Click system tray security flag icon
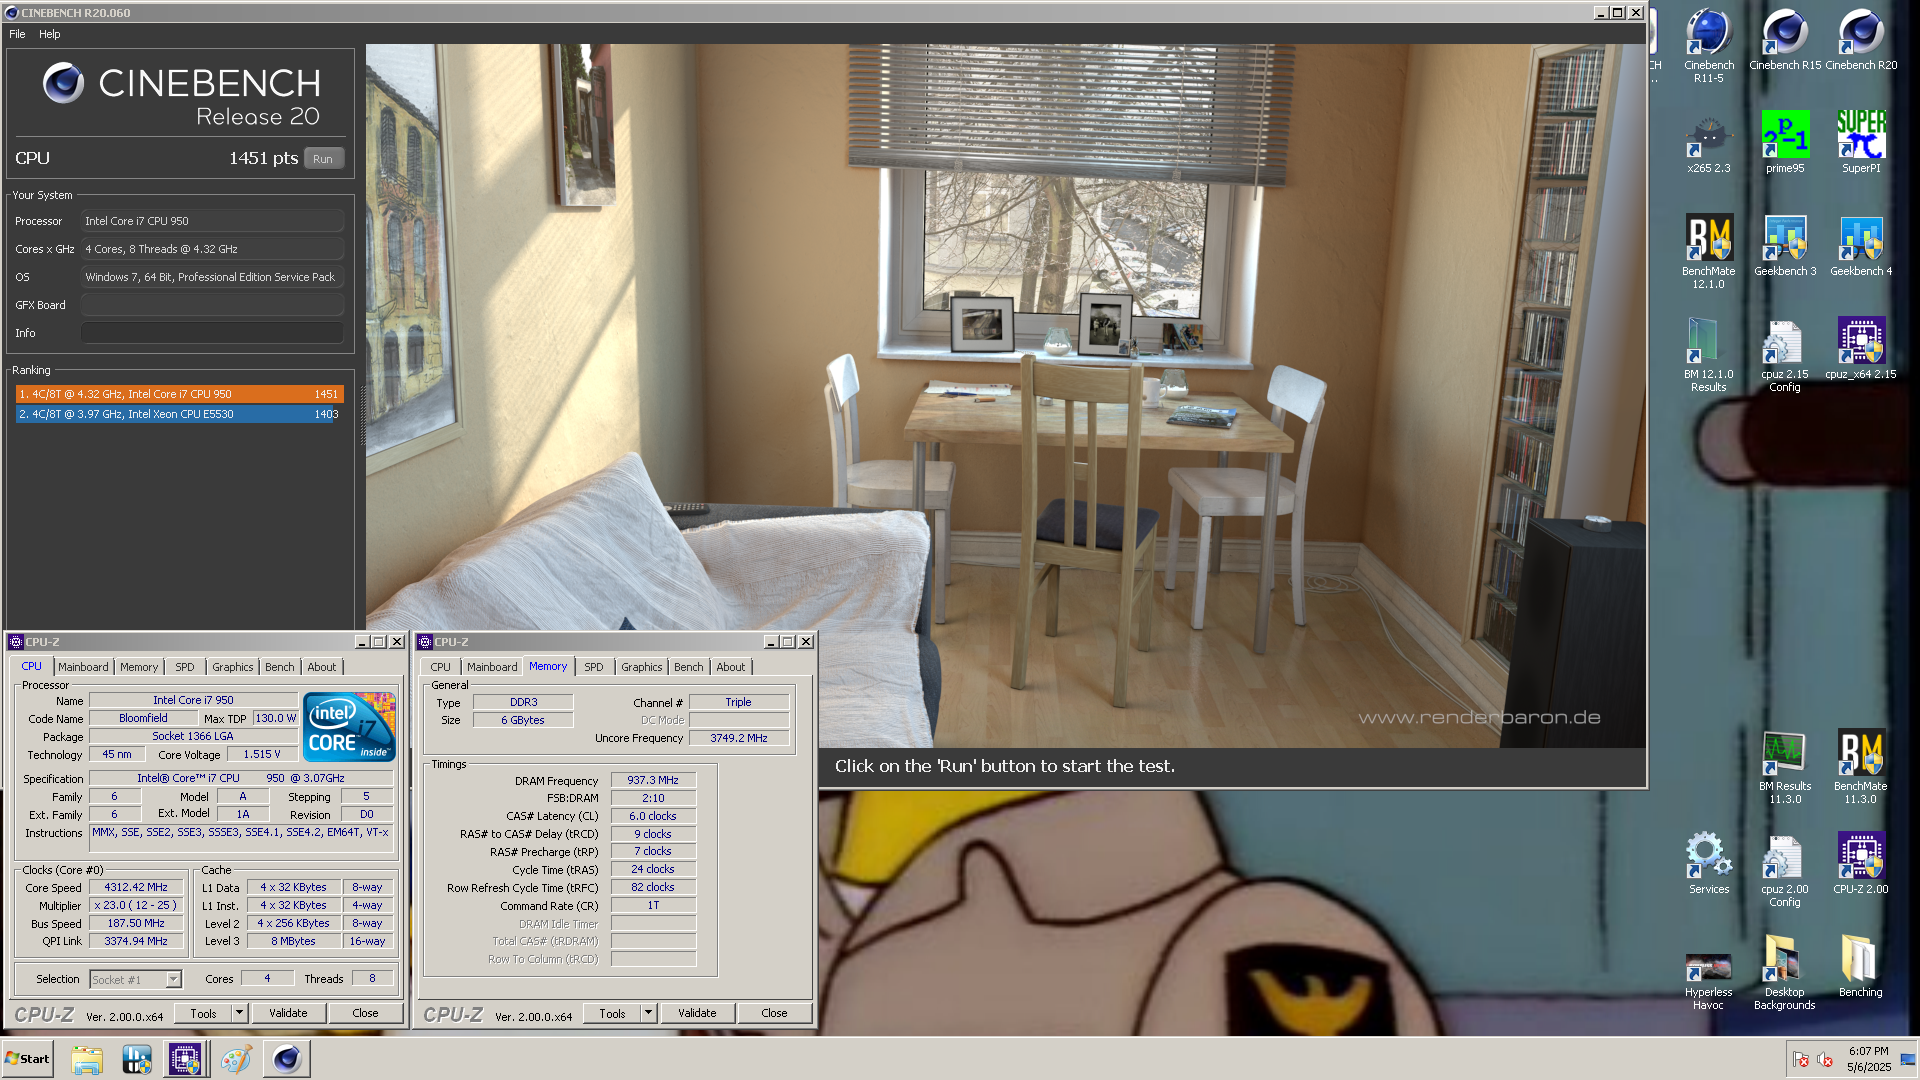Screen dimensions: 1920x1080 pyautogui.click(x=1801, y=1059)
